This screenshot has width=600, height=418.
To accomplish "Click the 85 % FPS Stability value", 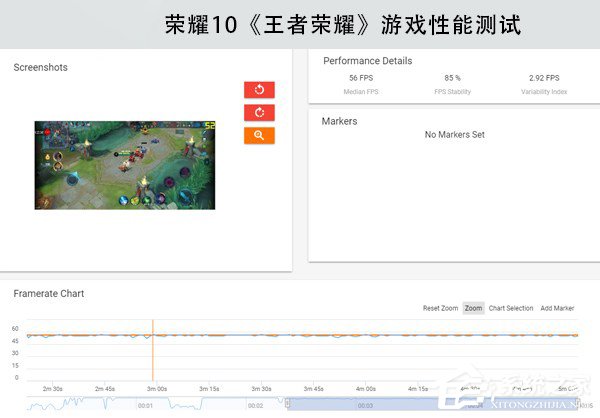I will click(452, 78).
